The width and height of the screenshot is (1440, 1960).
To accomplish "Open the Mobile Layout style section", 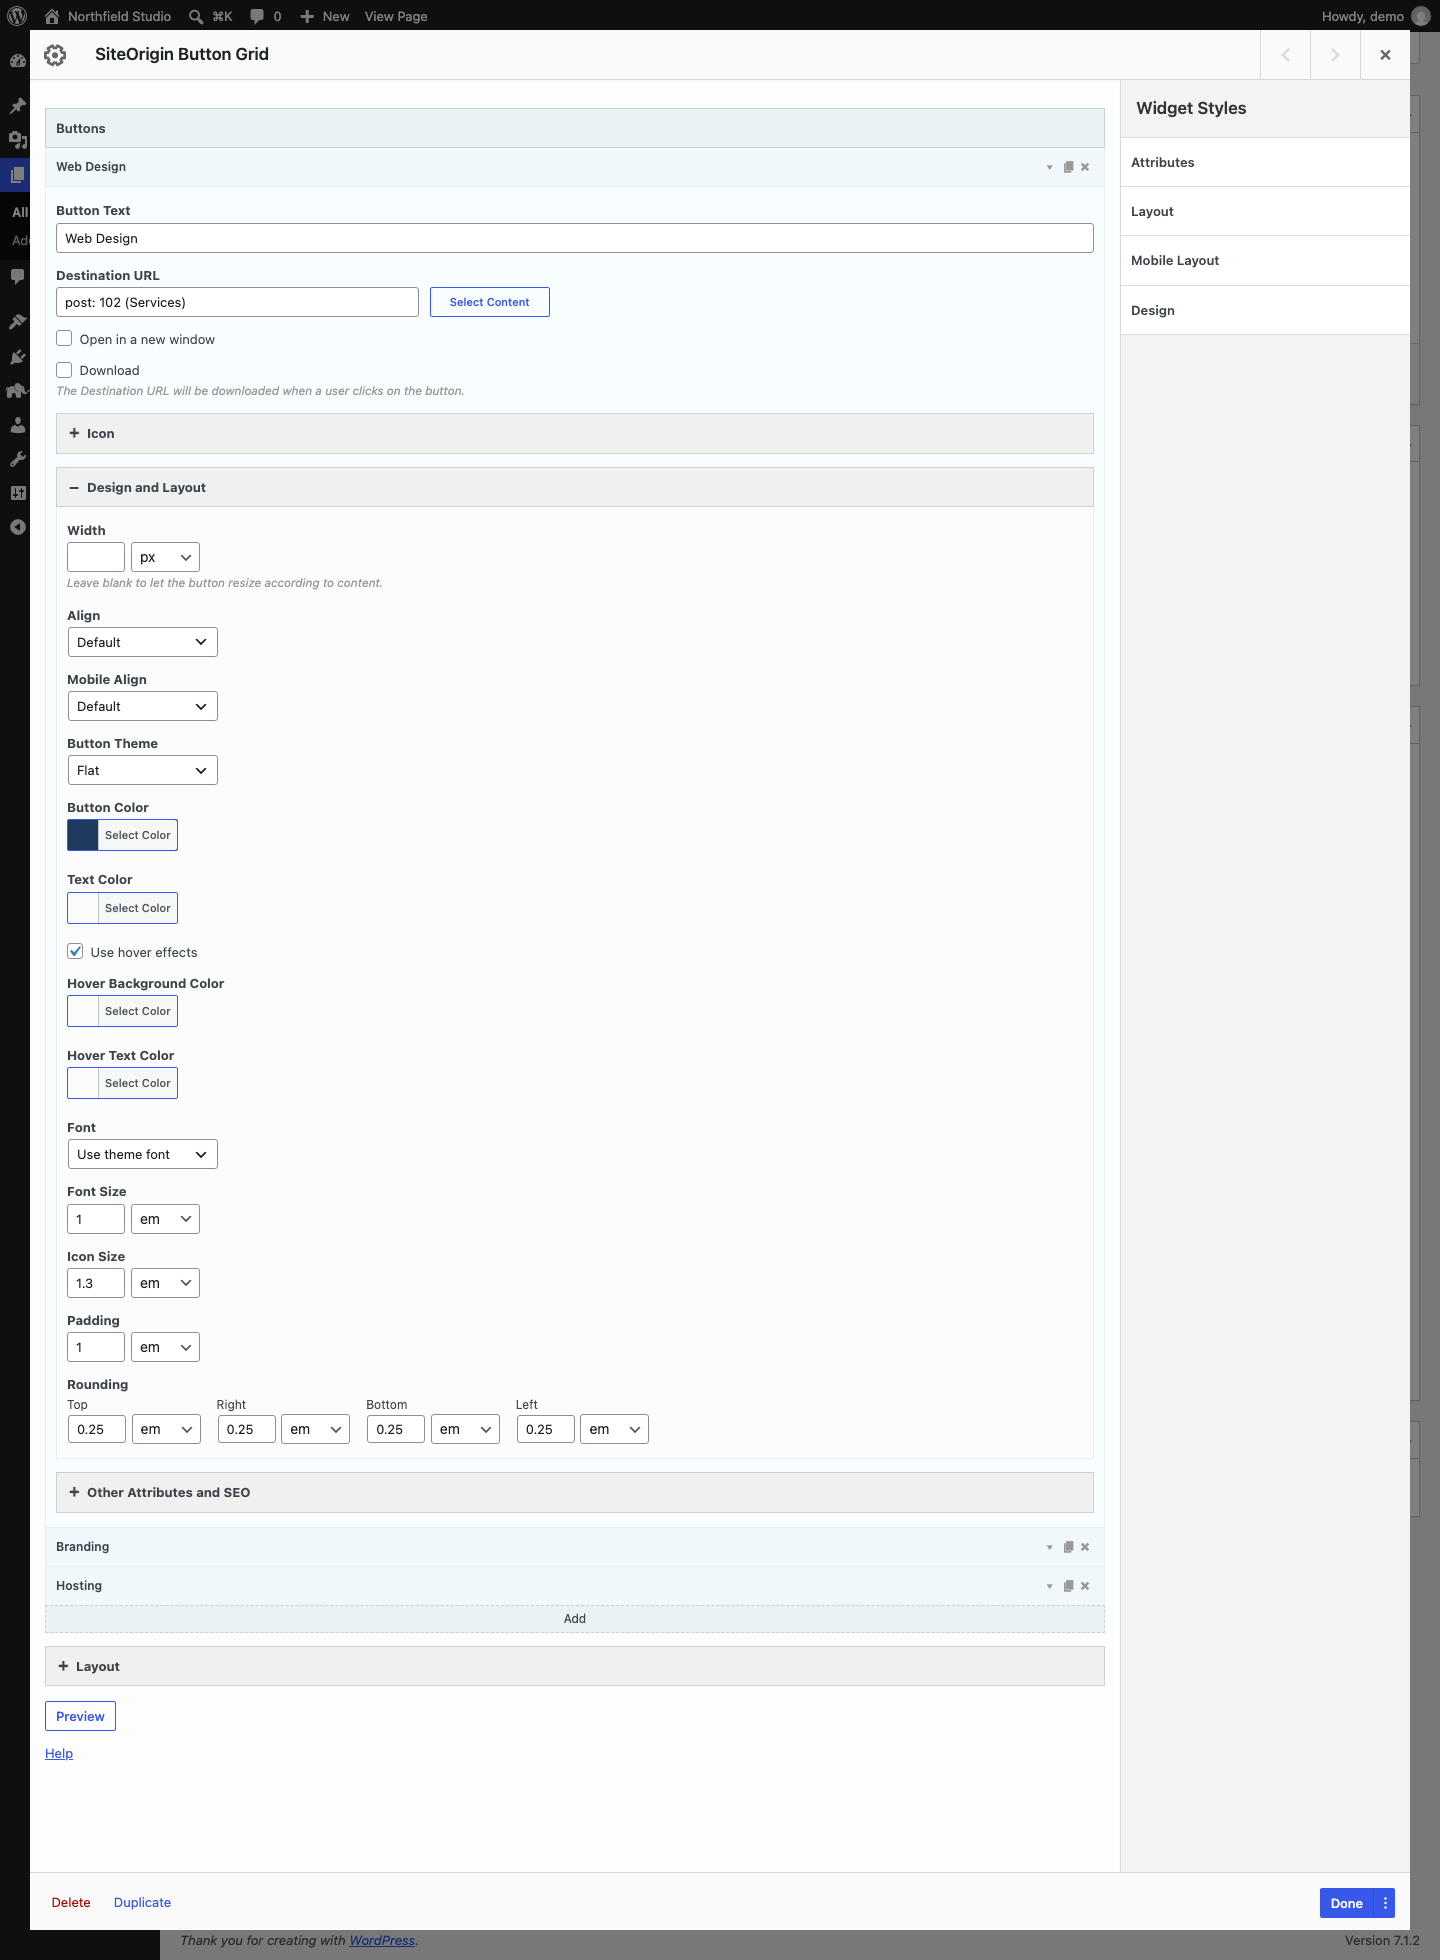I will coord(1265,260).
